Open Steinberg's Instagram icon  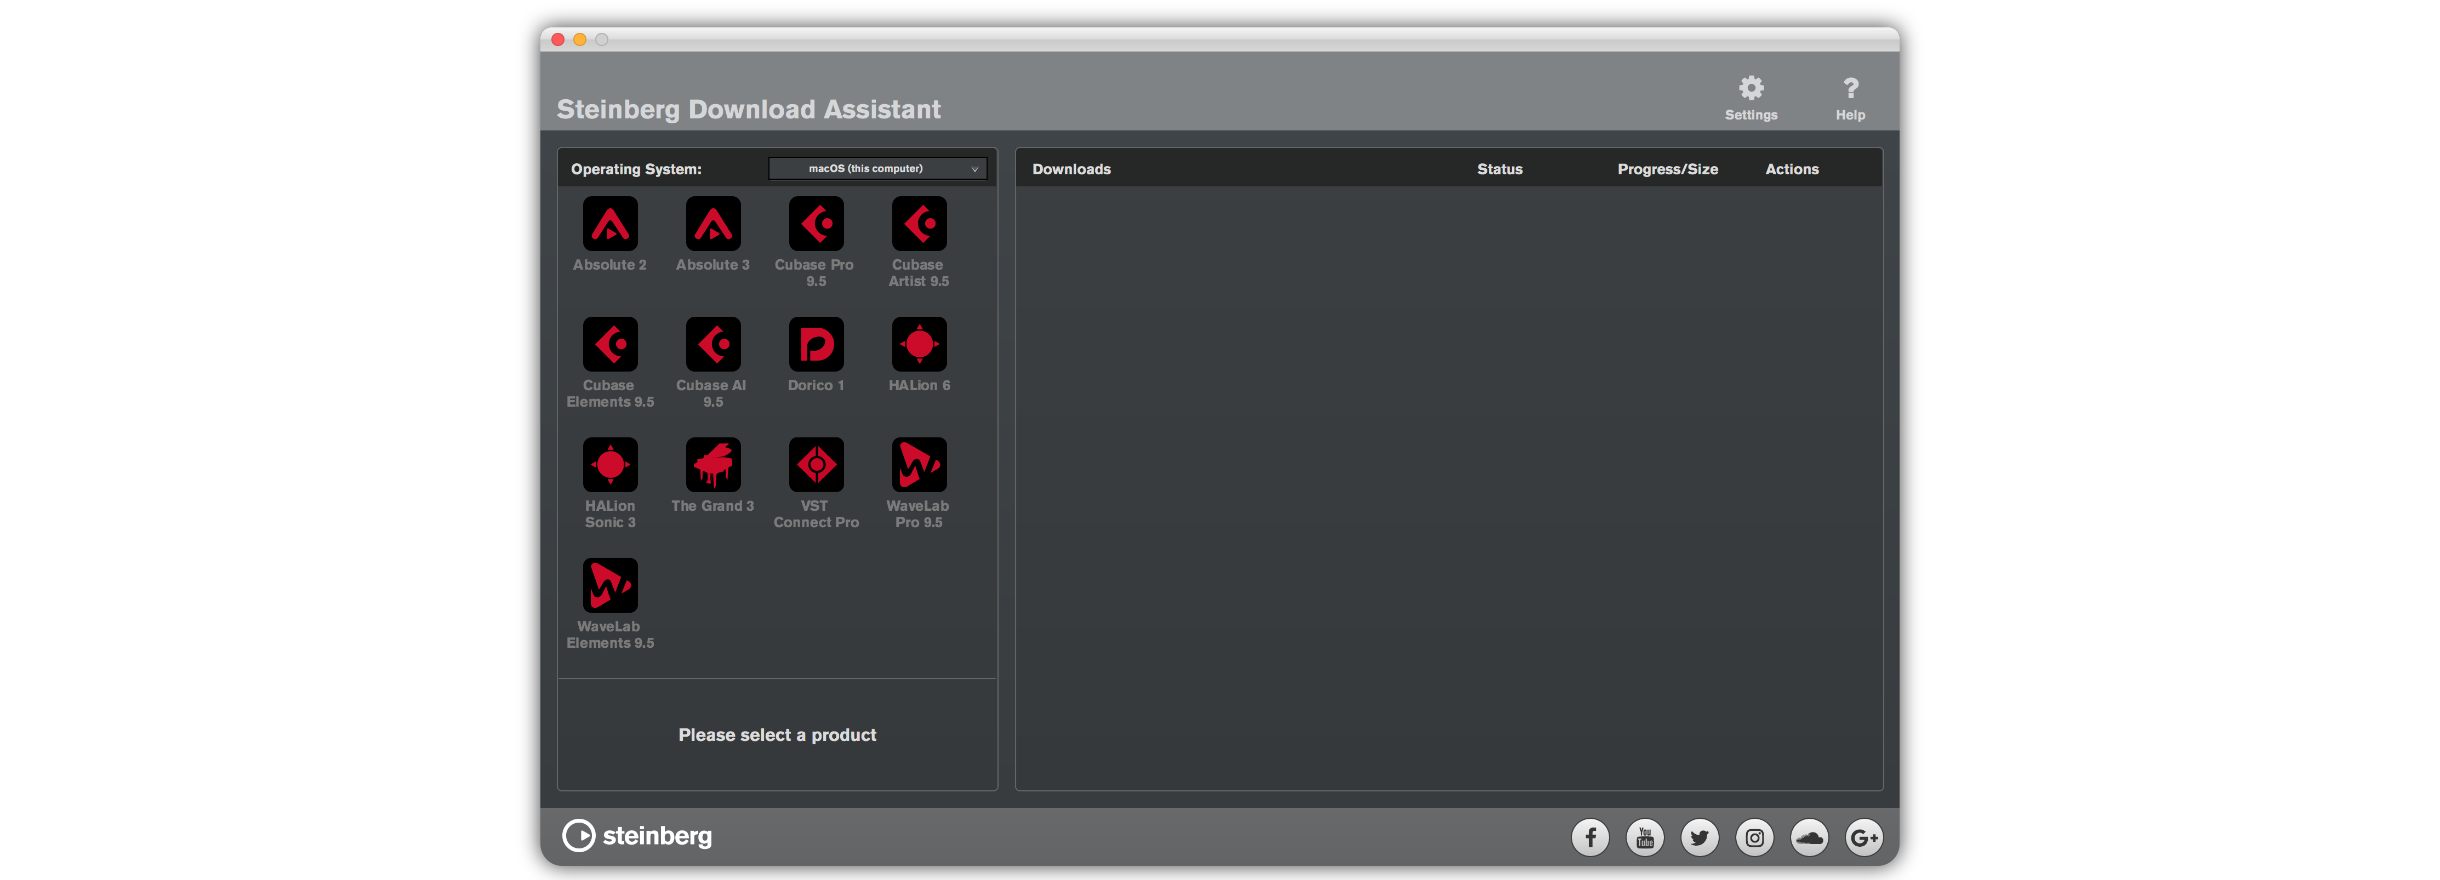click(1755, 837)
